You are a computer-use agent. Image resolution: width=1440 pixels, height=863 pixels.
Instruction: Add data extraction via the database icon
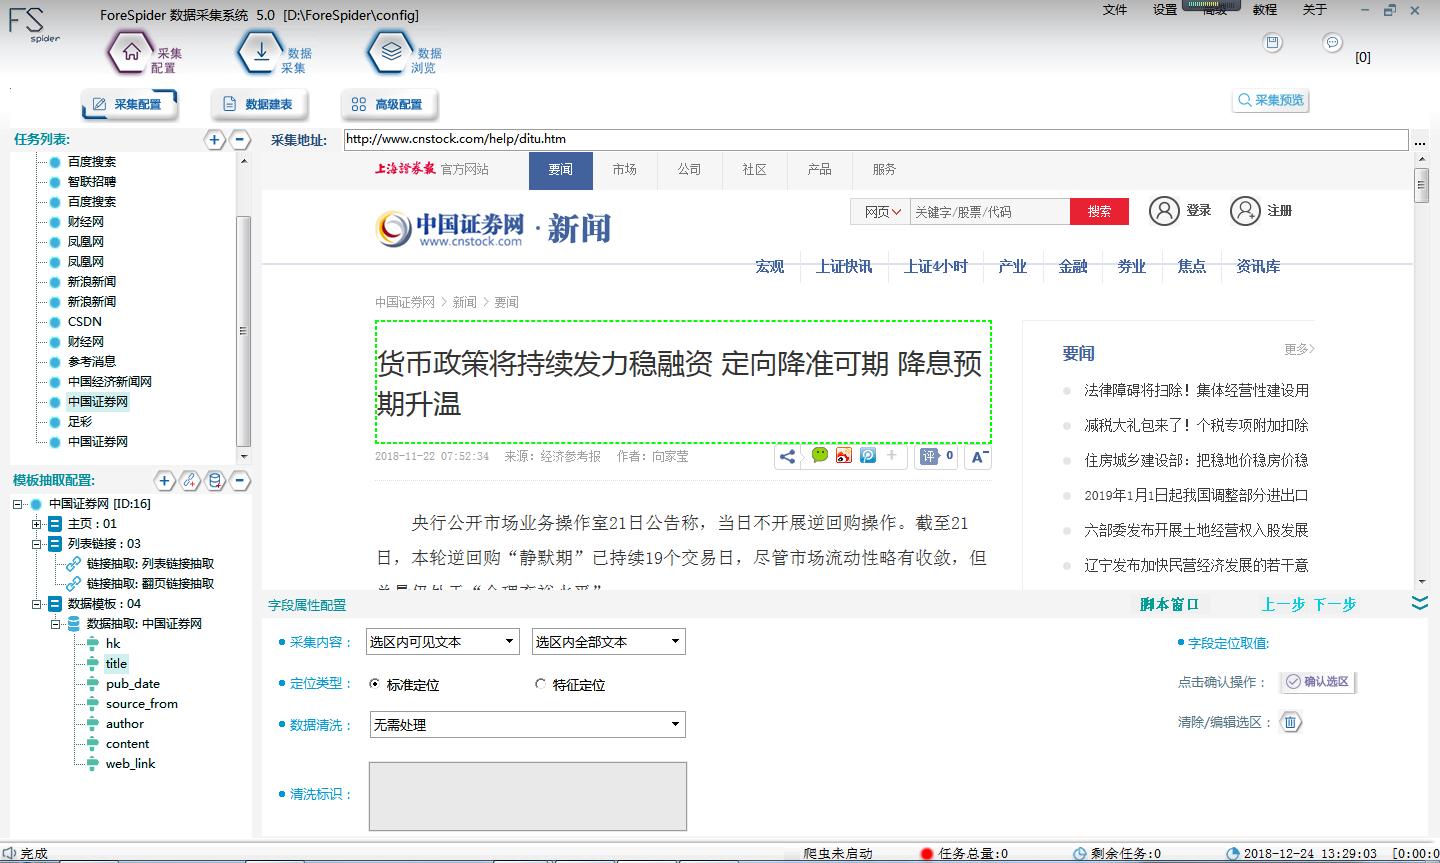(x=214, y=481)
